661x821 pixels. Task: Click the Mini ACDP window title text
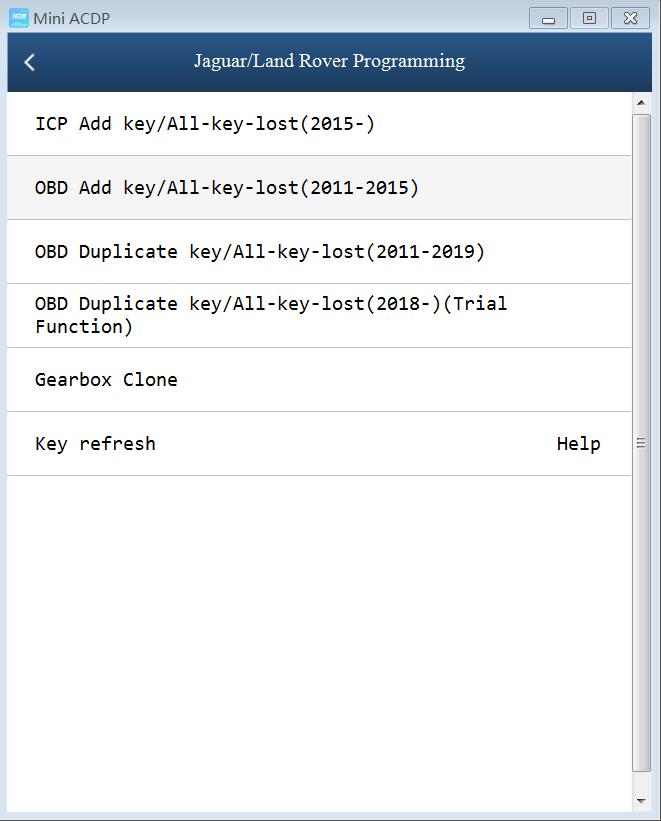click(72, 19)
